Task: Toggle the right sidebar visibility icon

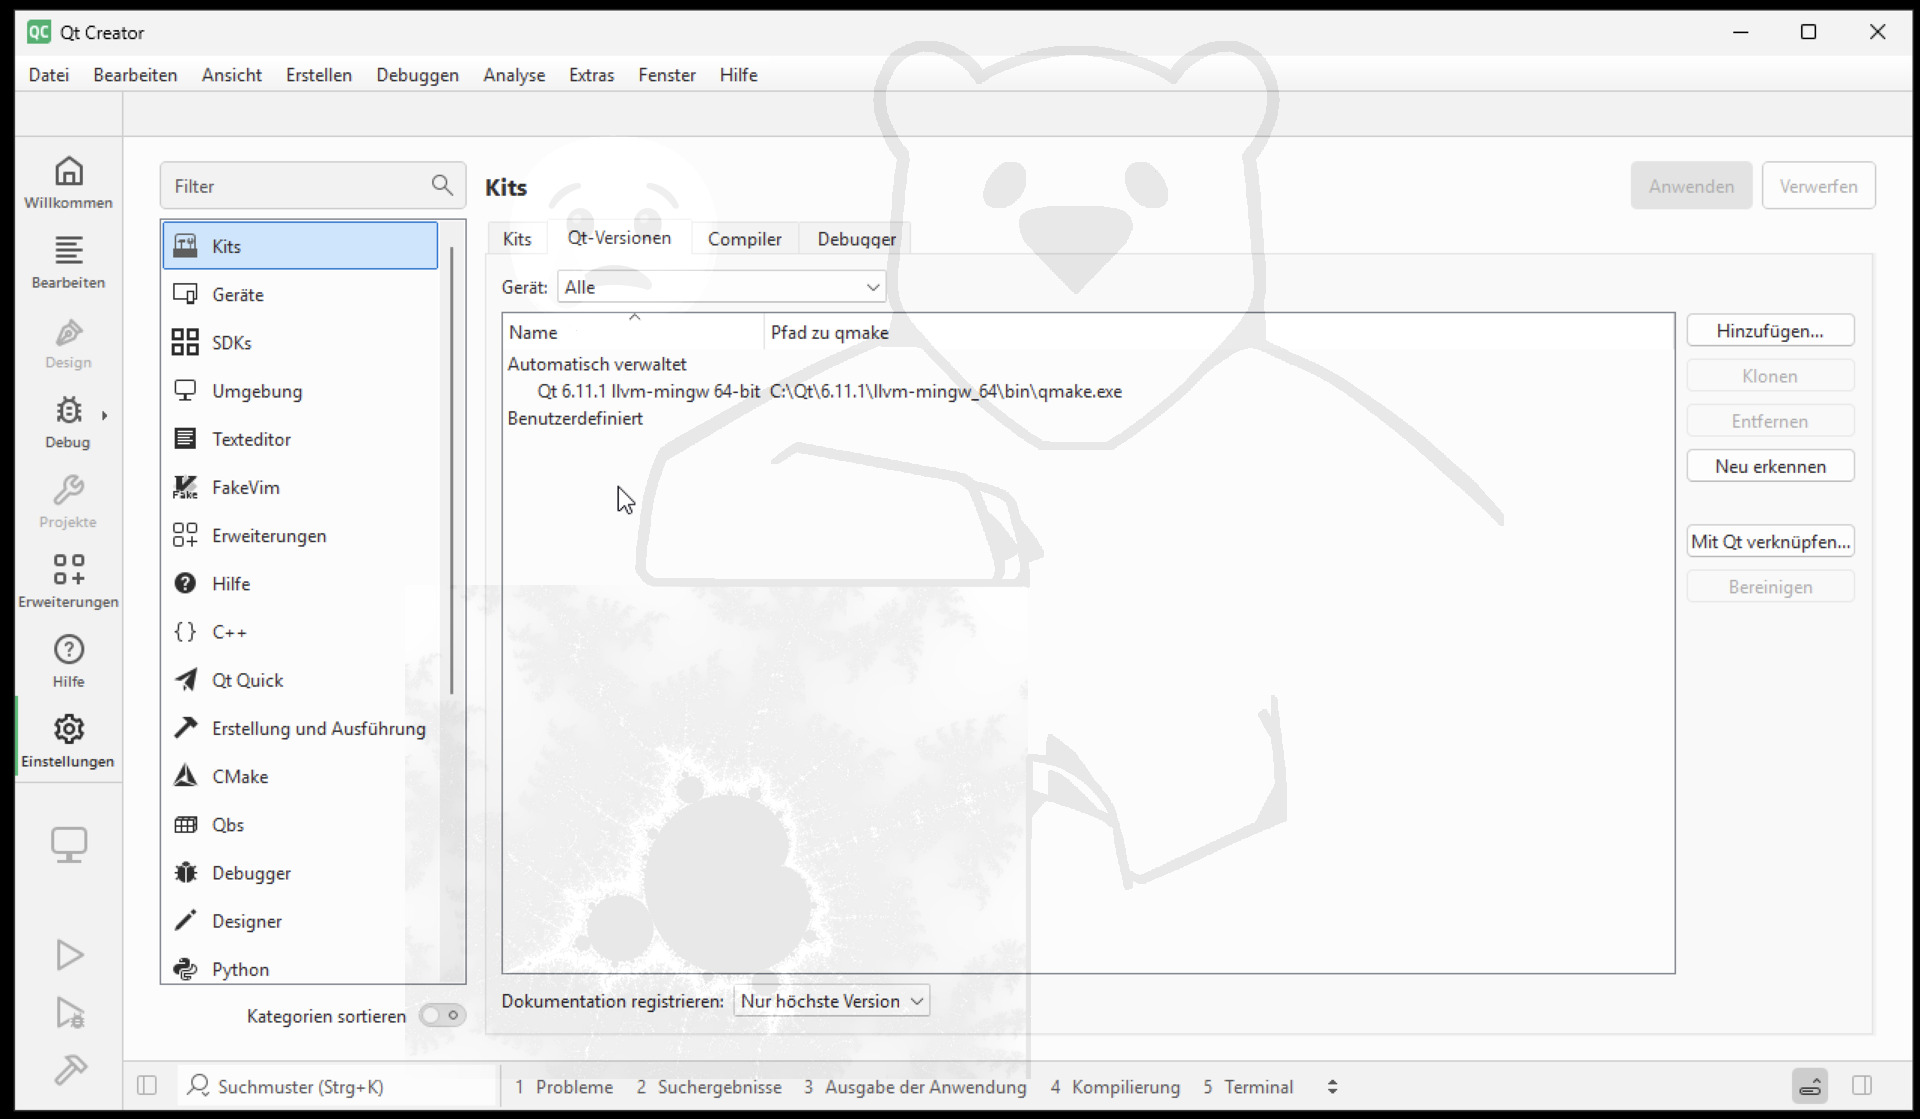Action: click(1862, 1086)
